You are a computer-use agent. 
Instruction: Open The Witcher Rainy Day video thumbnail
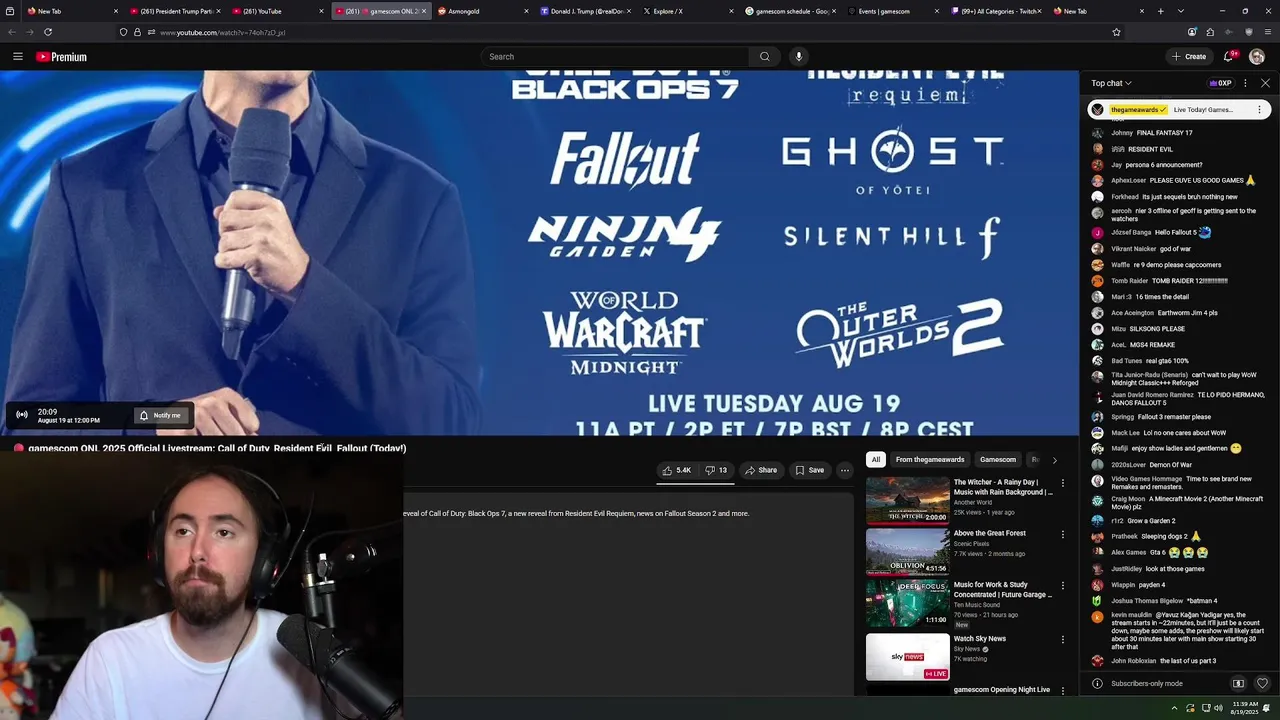(907, 500)
